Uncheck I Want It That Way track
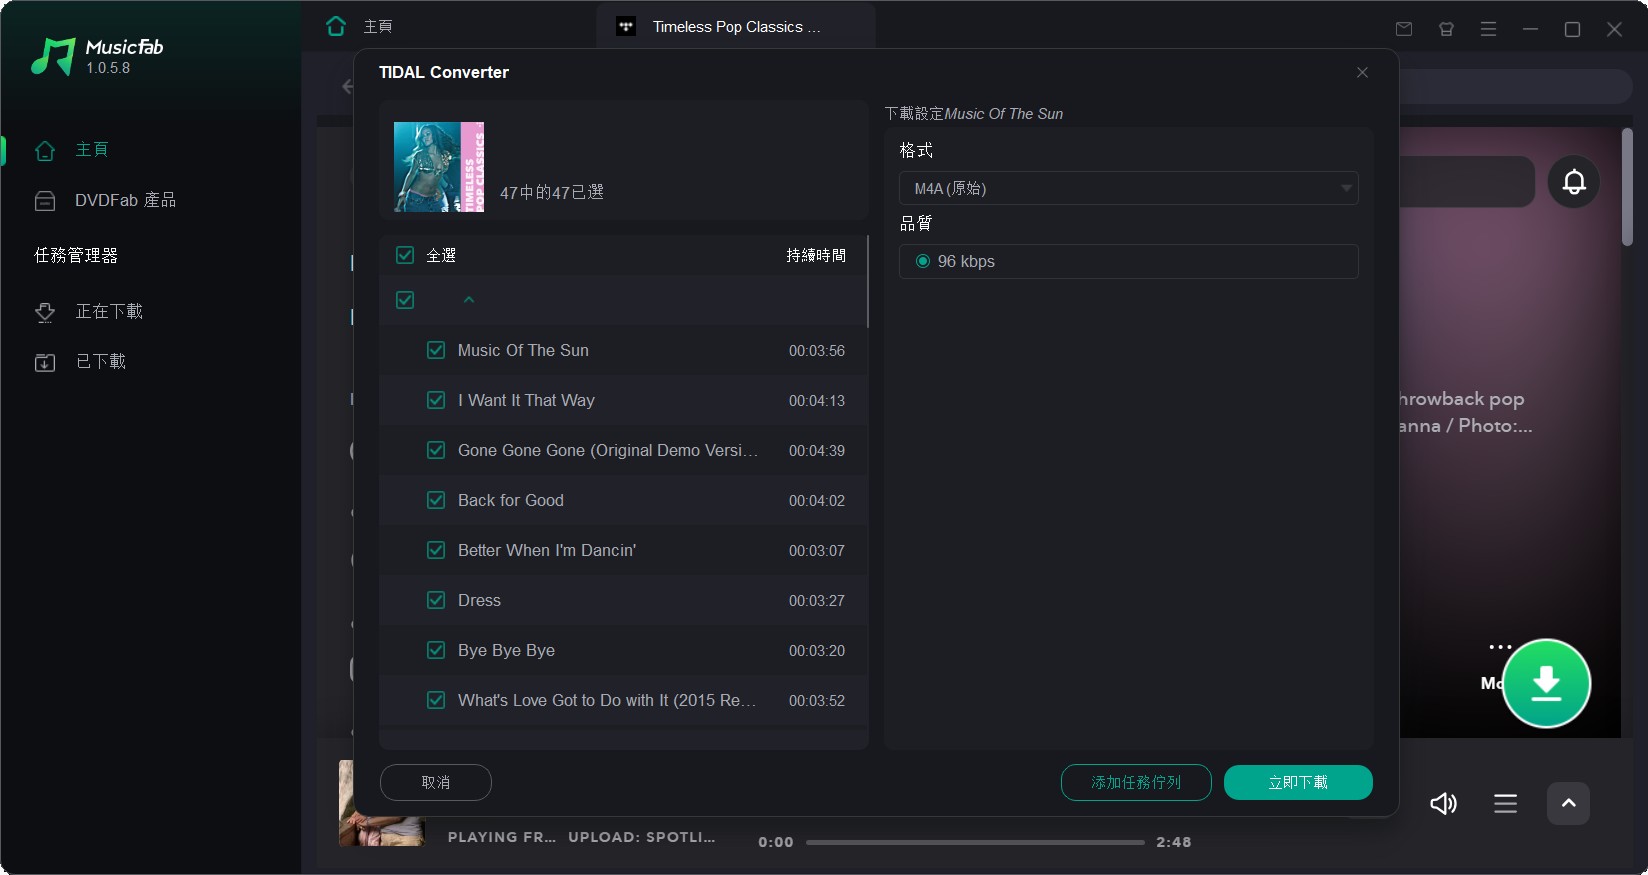Viewport: 1648px width, 875px height. tap(436, 400)
